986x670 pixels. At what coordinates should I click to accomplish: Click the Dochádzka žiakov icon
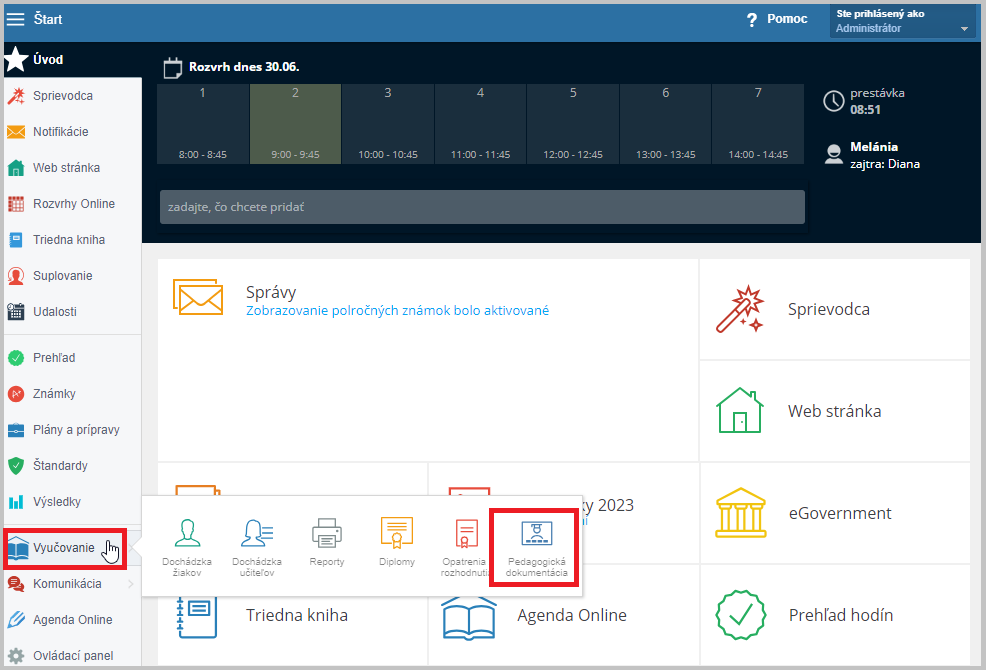coord(187,546)
